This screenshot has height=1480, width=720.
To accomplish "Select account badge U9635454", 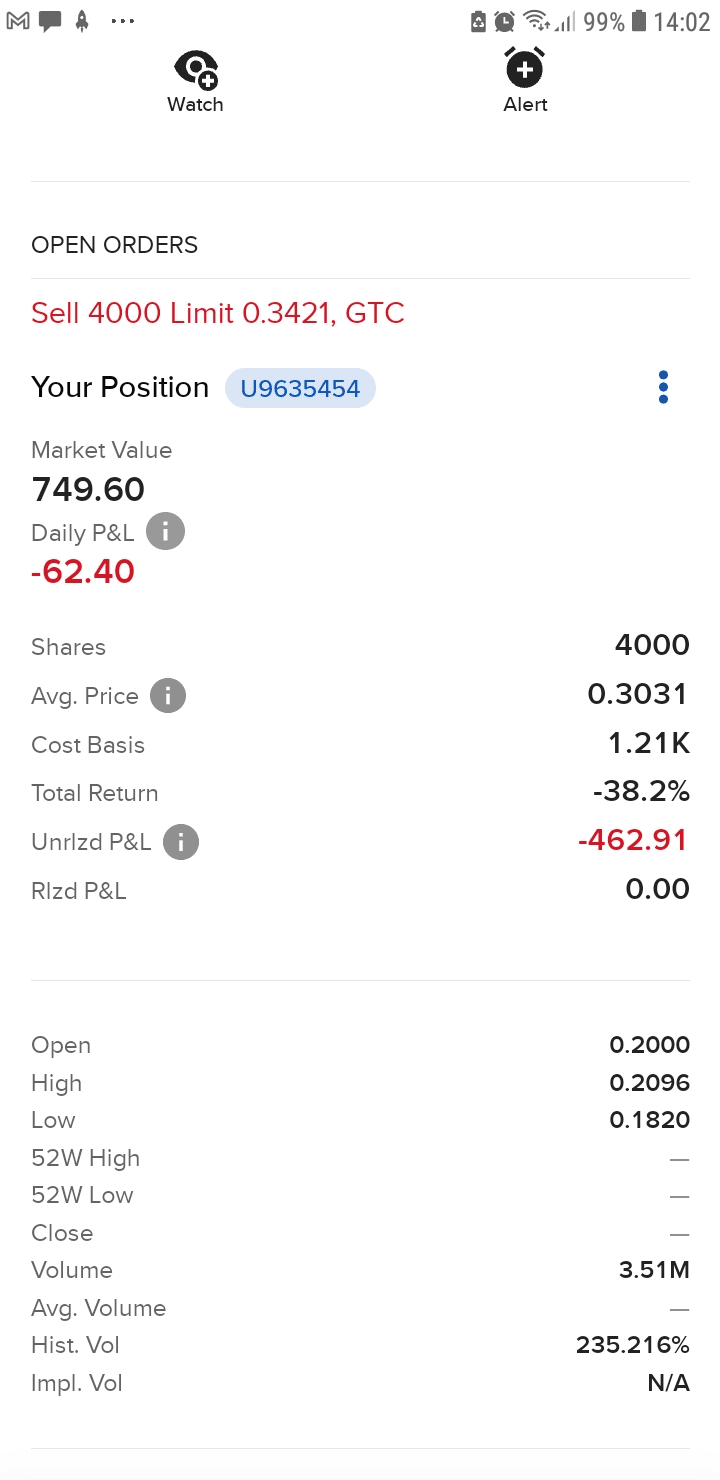I will [x=300, y=388].
